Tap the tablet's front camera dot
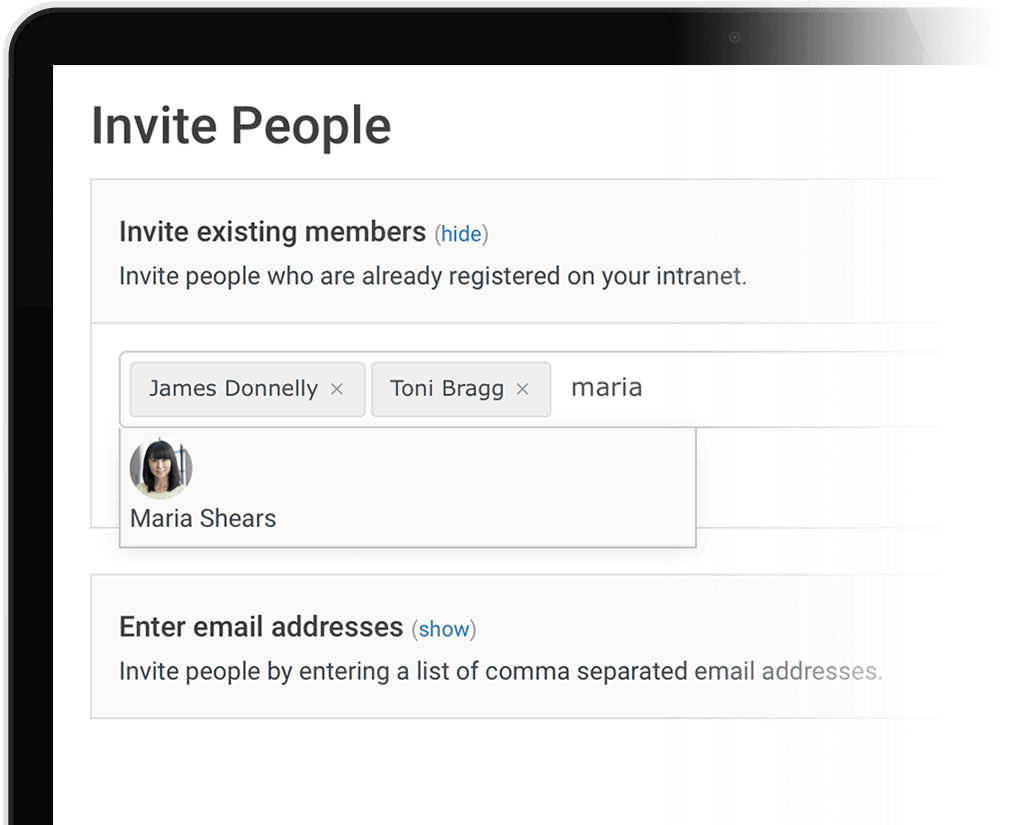 pos(735,38)
